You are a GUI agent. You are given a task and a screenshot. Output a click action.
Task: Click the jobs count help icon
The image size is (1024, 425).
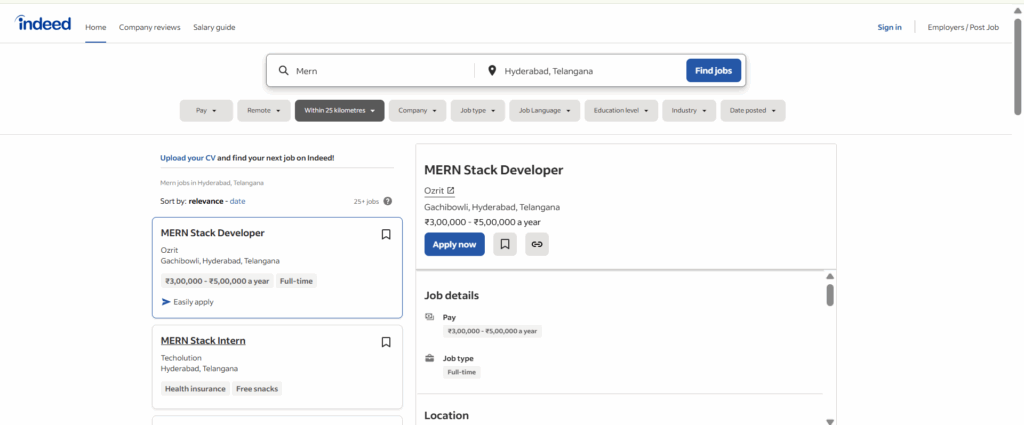tap(388, 201)
